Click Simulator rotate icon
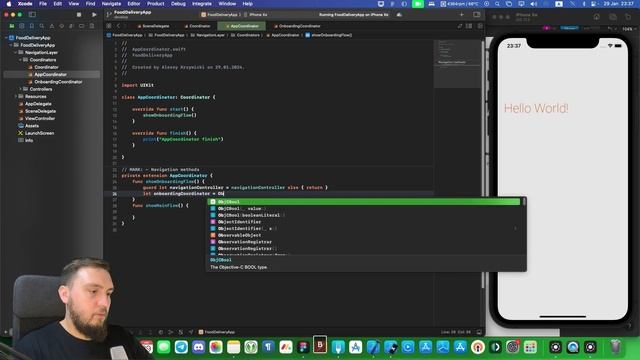 click(628, 17)
